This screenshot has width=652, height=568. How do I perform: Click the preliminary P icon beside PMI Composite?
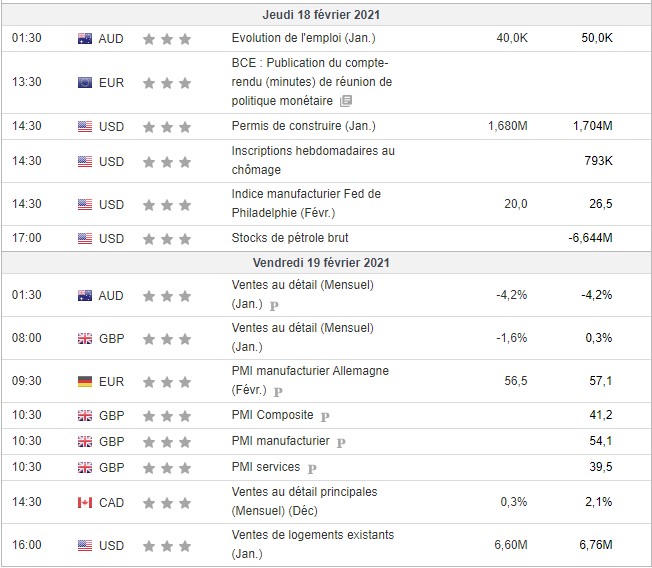click(x=325, y=415)
